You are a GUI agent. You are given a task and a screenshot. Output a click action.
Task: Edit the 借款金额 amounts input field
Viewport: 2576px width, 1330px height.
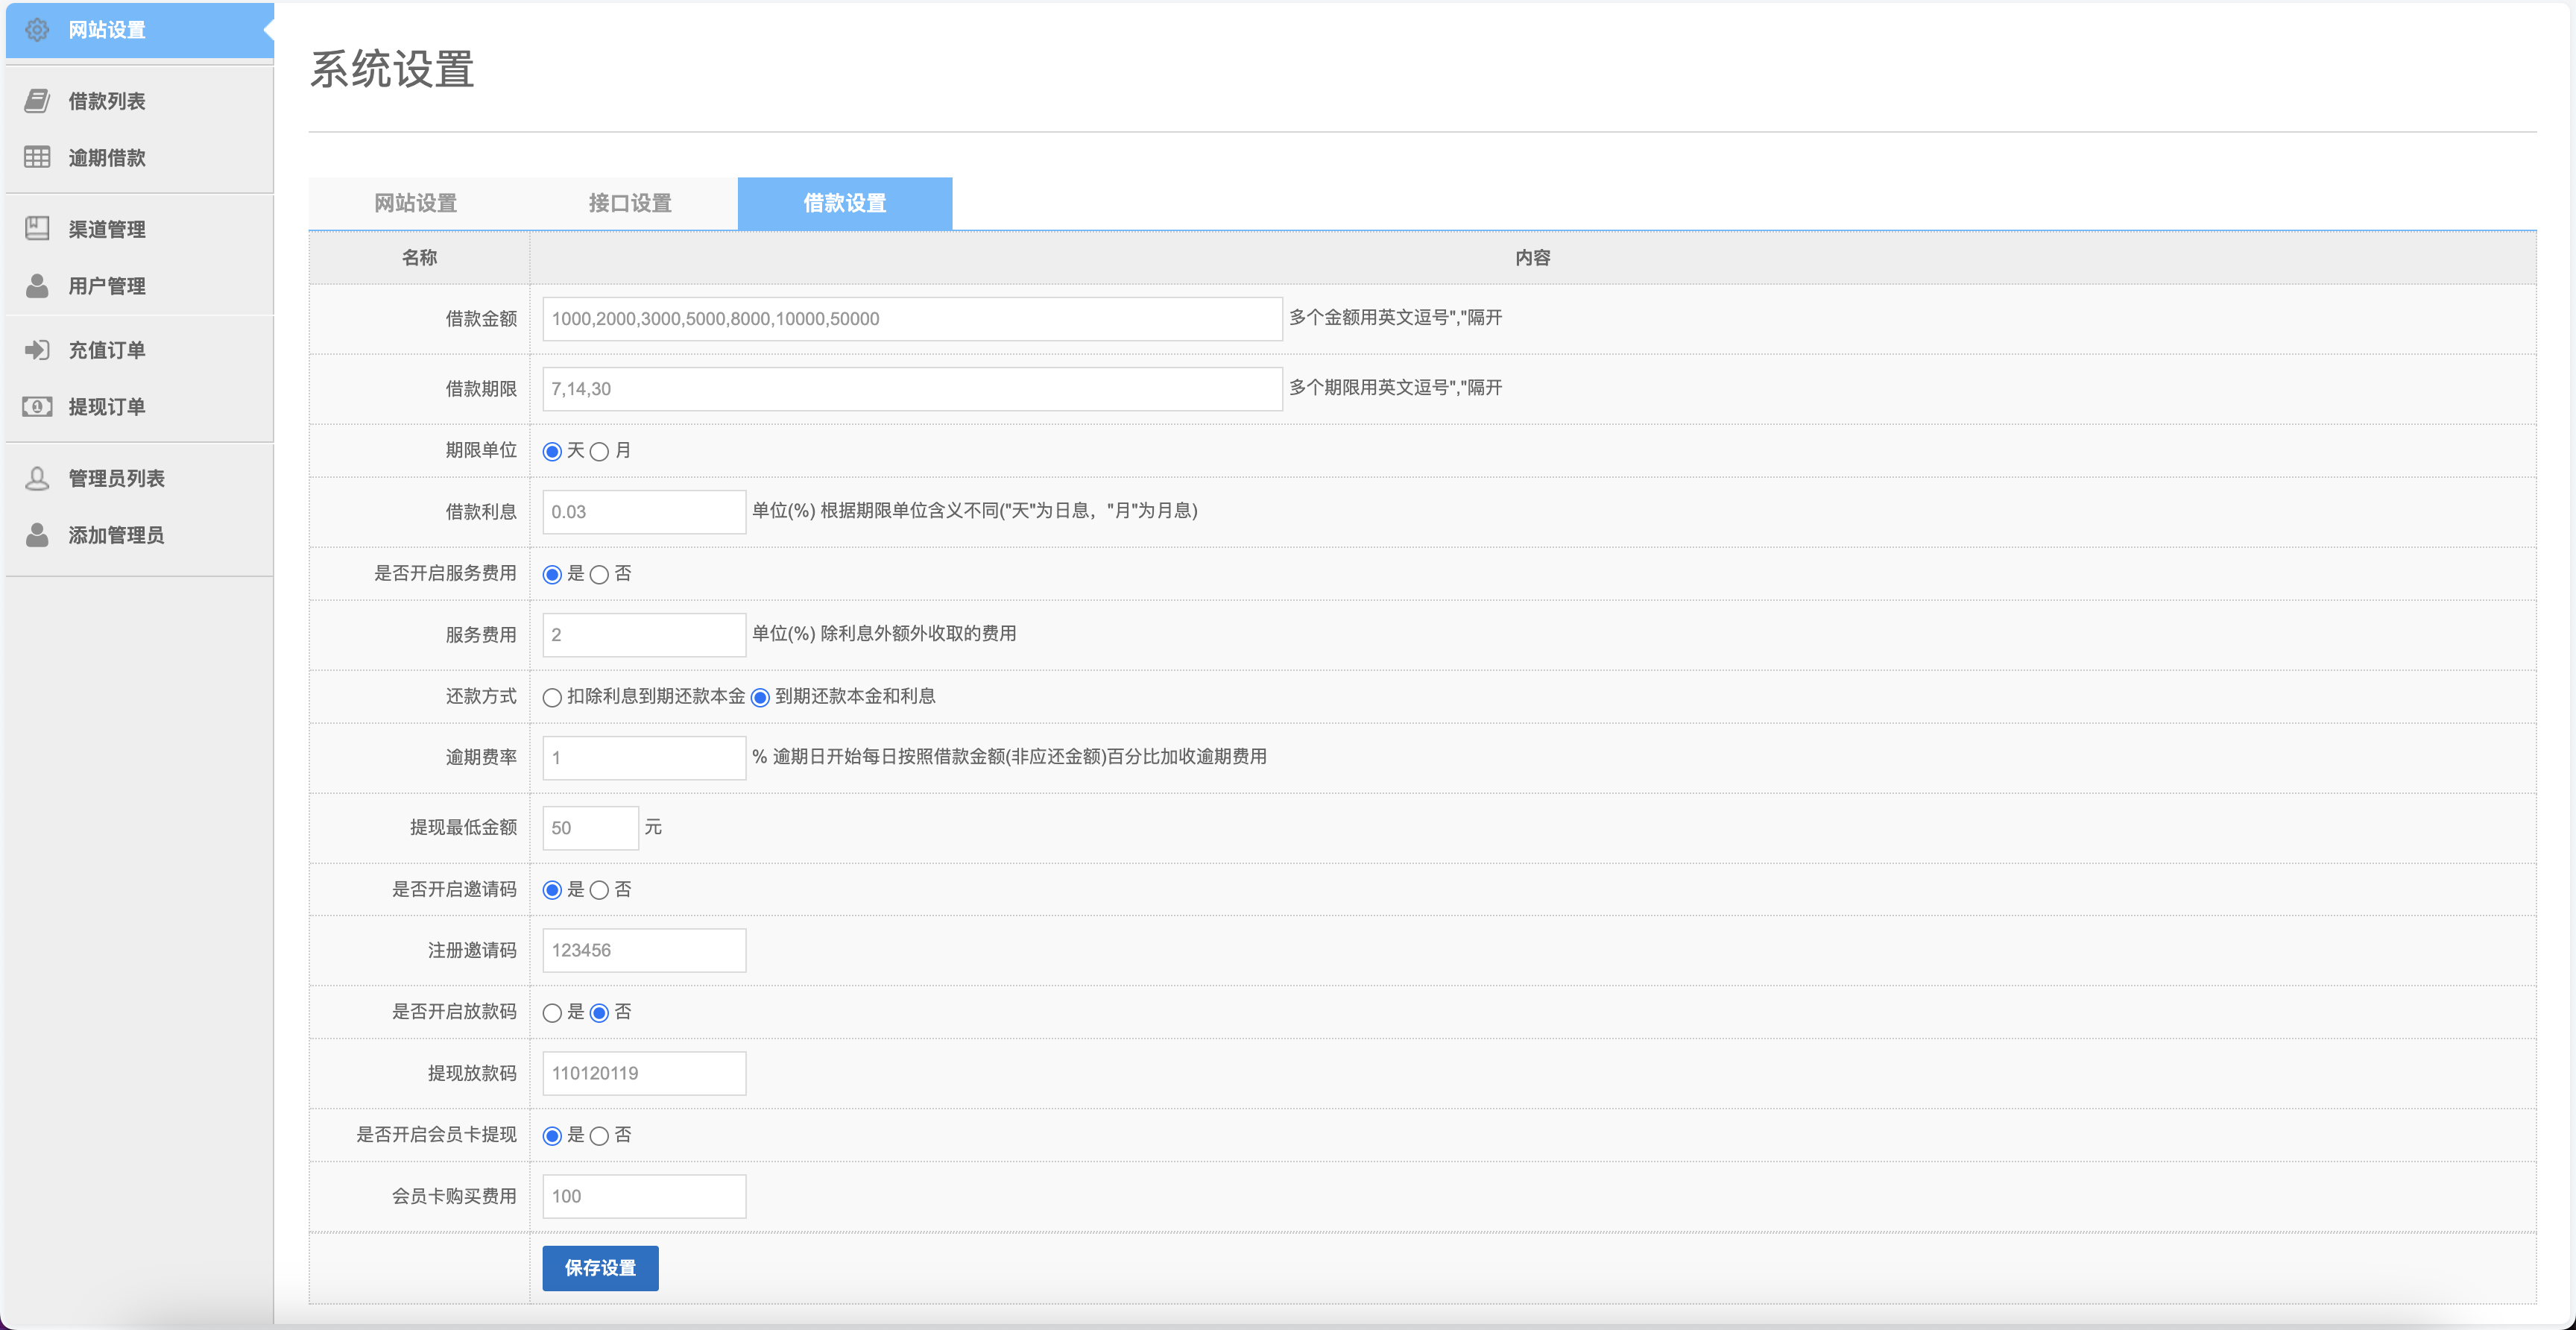click(910, 319)
